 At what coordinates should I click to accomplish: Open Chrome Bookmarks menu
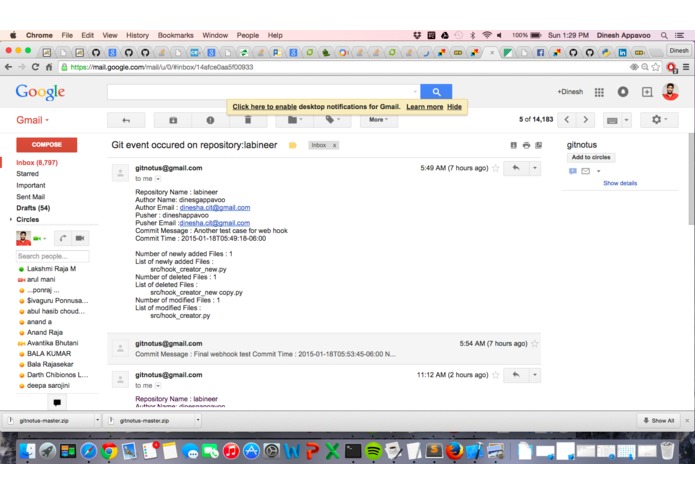coord(176,35)
